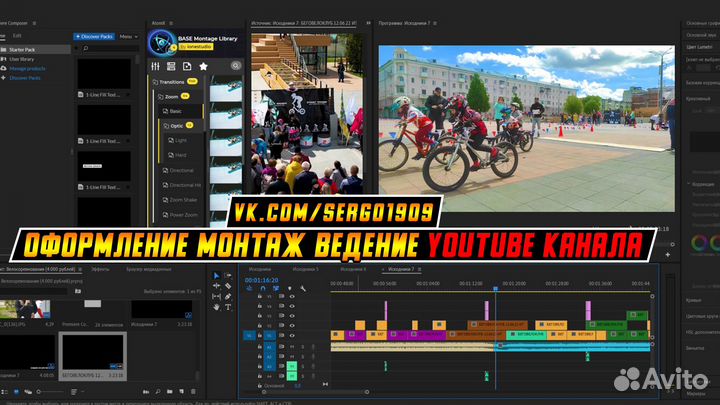
Task: Select the Light optic preset folder
Action: (x=177, y=140)
